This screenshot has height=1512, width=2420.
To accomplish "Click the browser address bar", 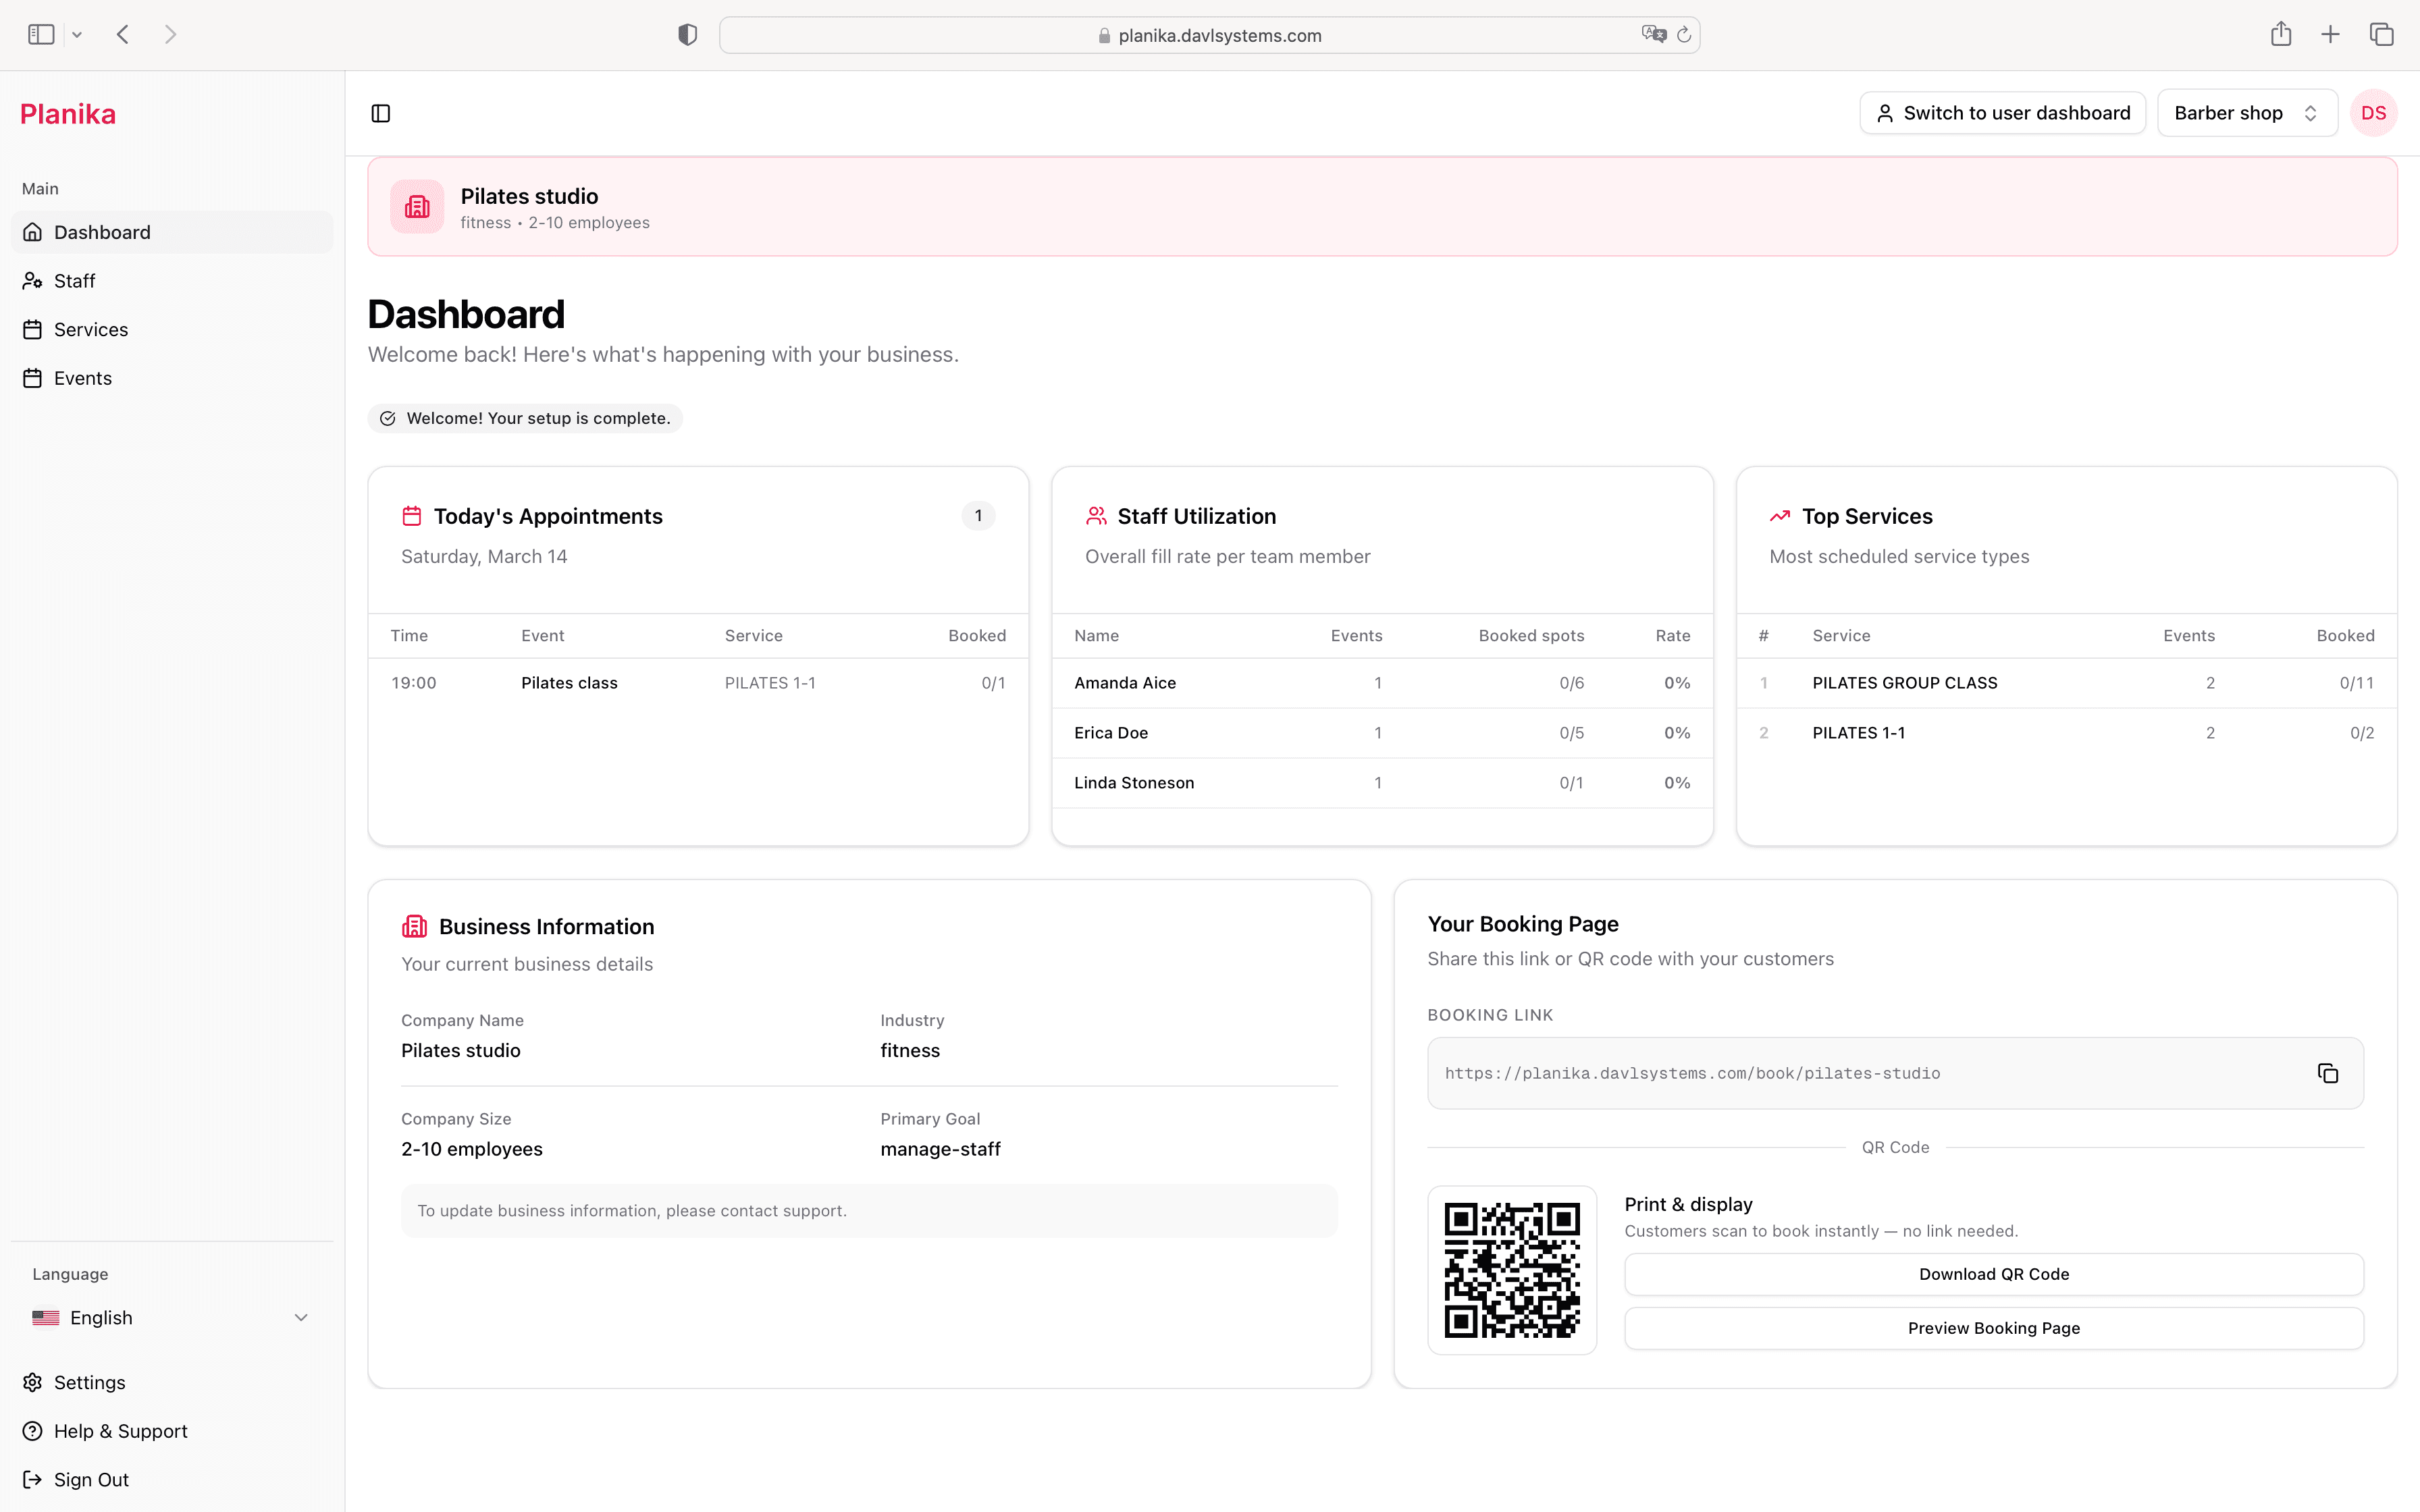I will (x=1209, y=35).
